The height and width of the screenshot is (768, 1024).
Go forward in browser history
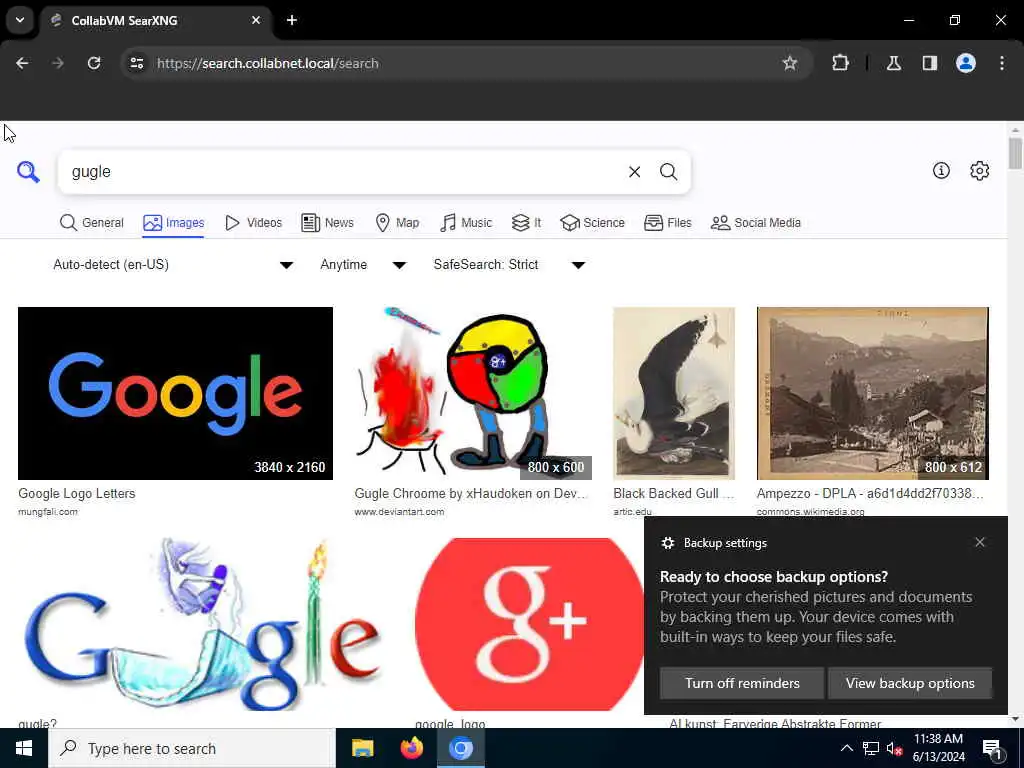[x=58, y=63]
